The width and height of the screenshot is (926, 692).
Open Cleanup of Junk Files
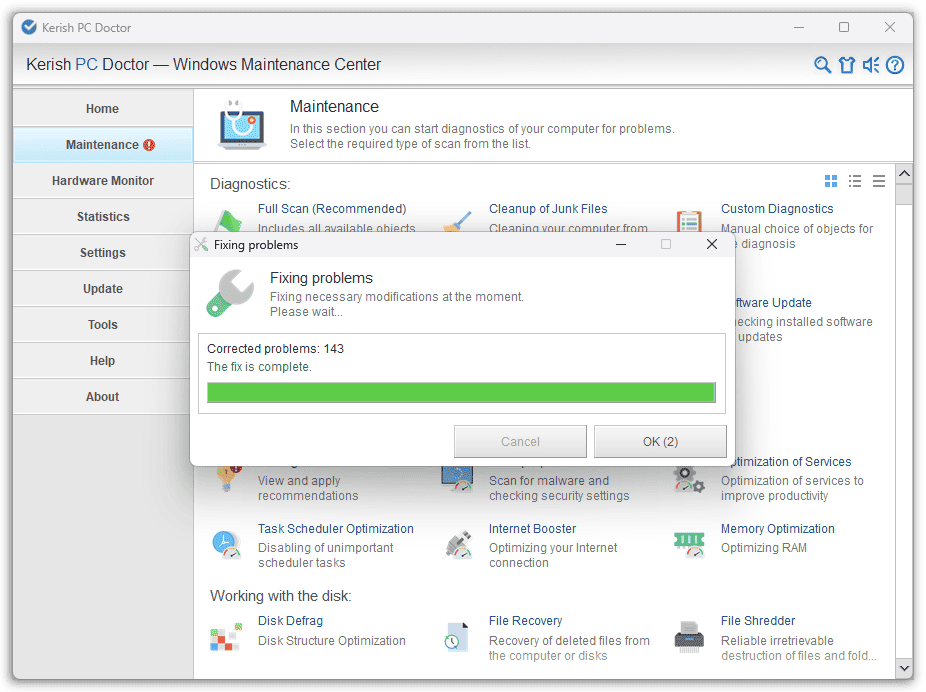point(548,209)
